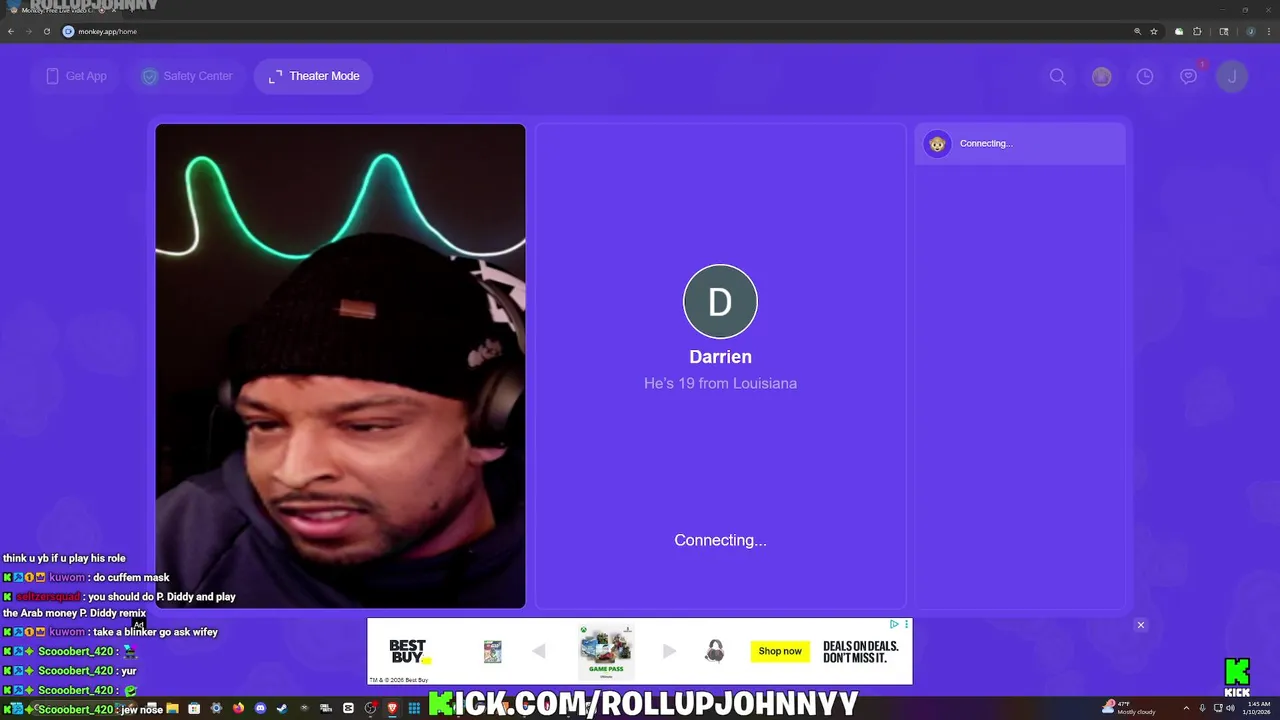The width and height of the screenshot is (1280, 720).
Task: Click the headset product in ad
Action: tap(714, 651)
